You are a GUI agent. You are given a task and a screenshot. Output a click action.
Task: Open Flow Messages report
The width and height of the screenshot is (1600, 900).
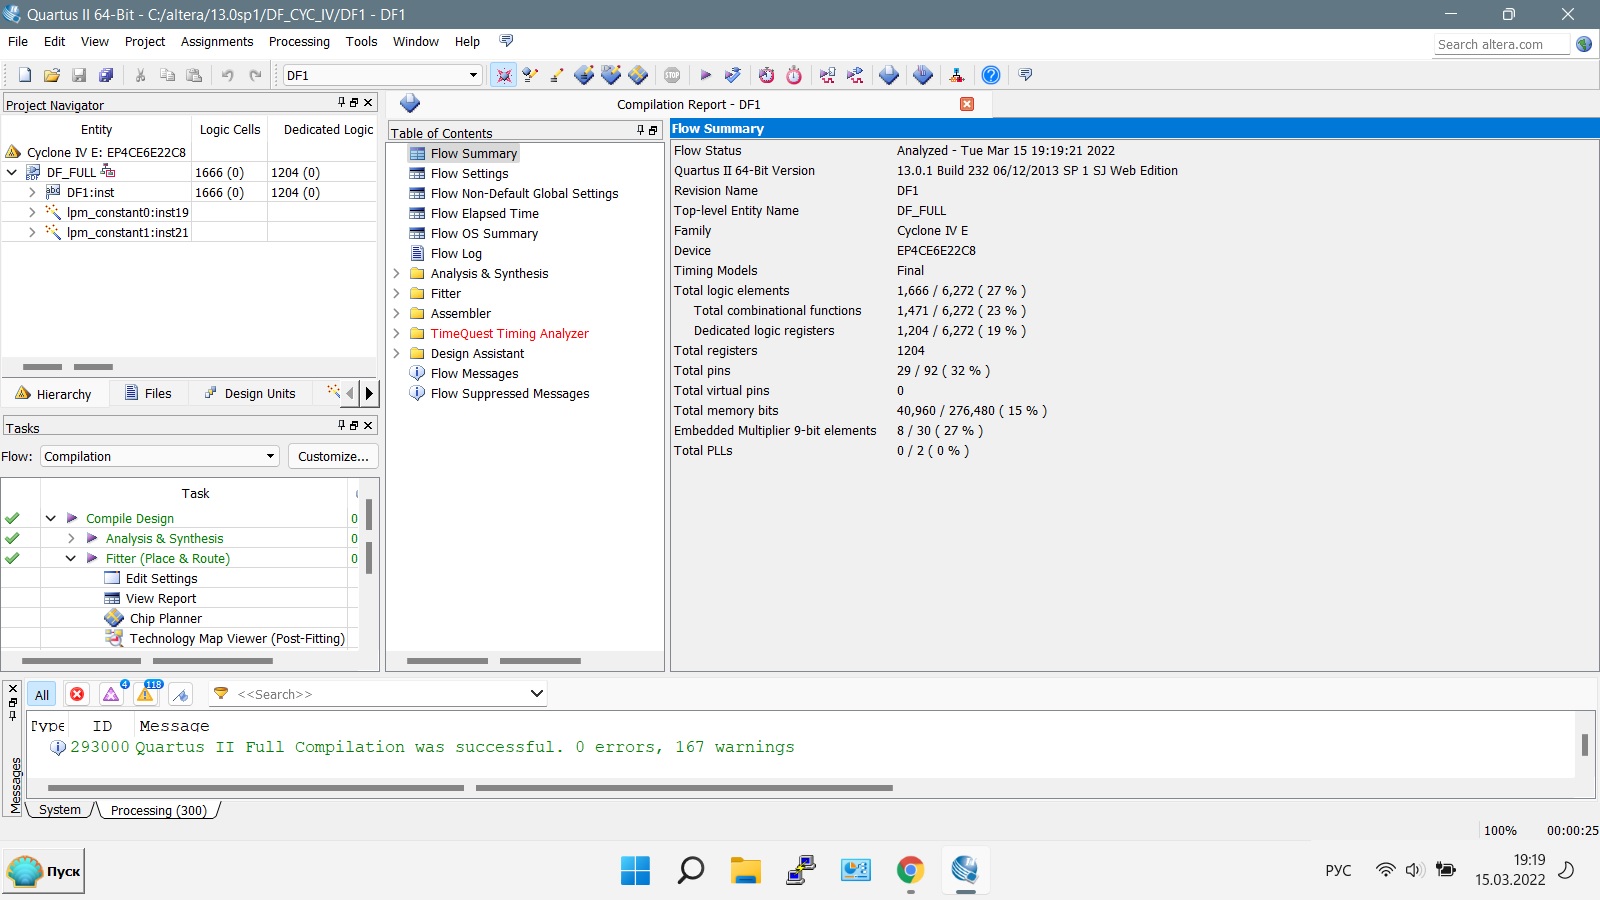[474, 373]
